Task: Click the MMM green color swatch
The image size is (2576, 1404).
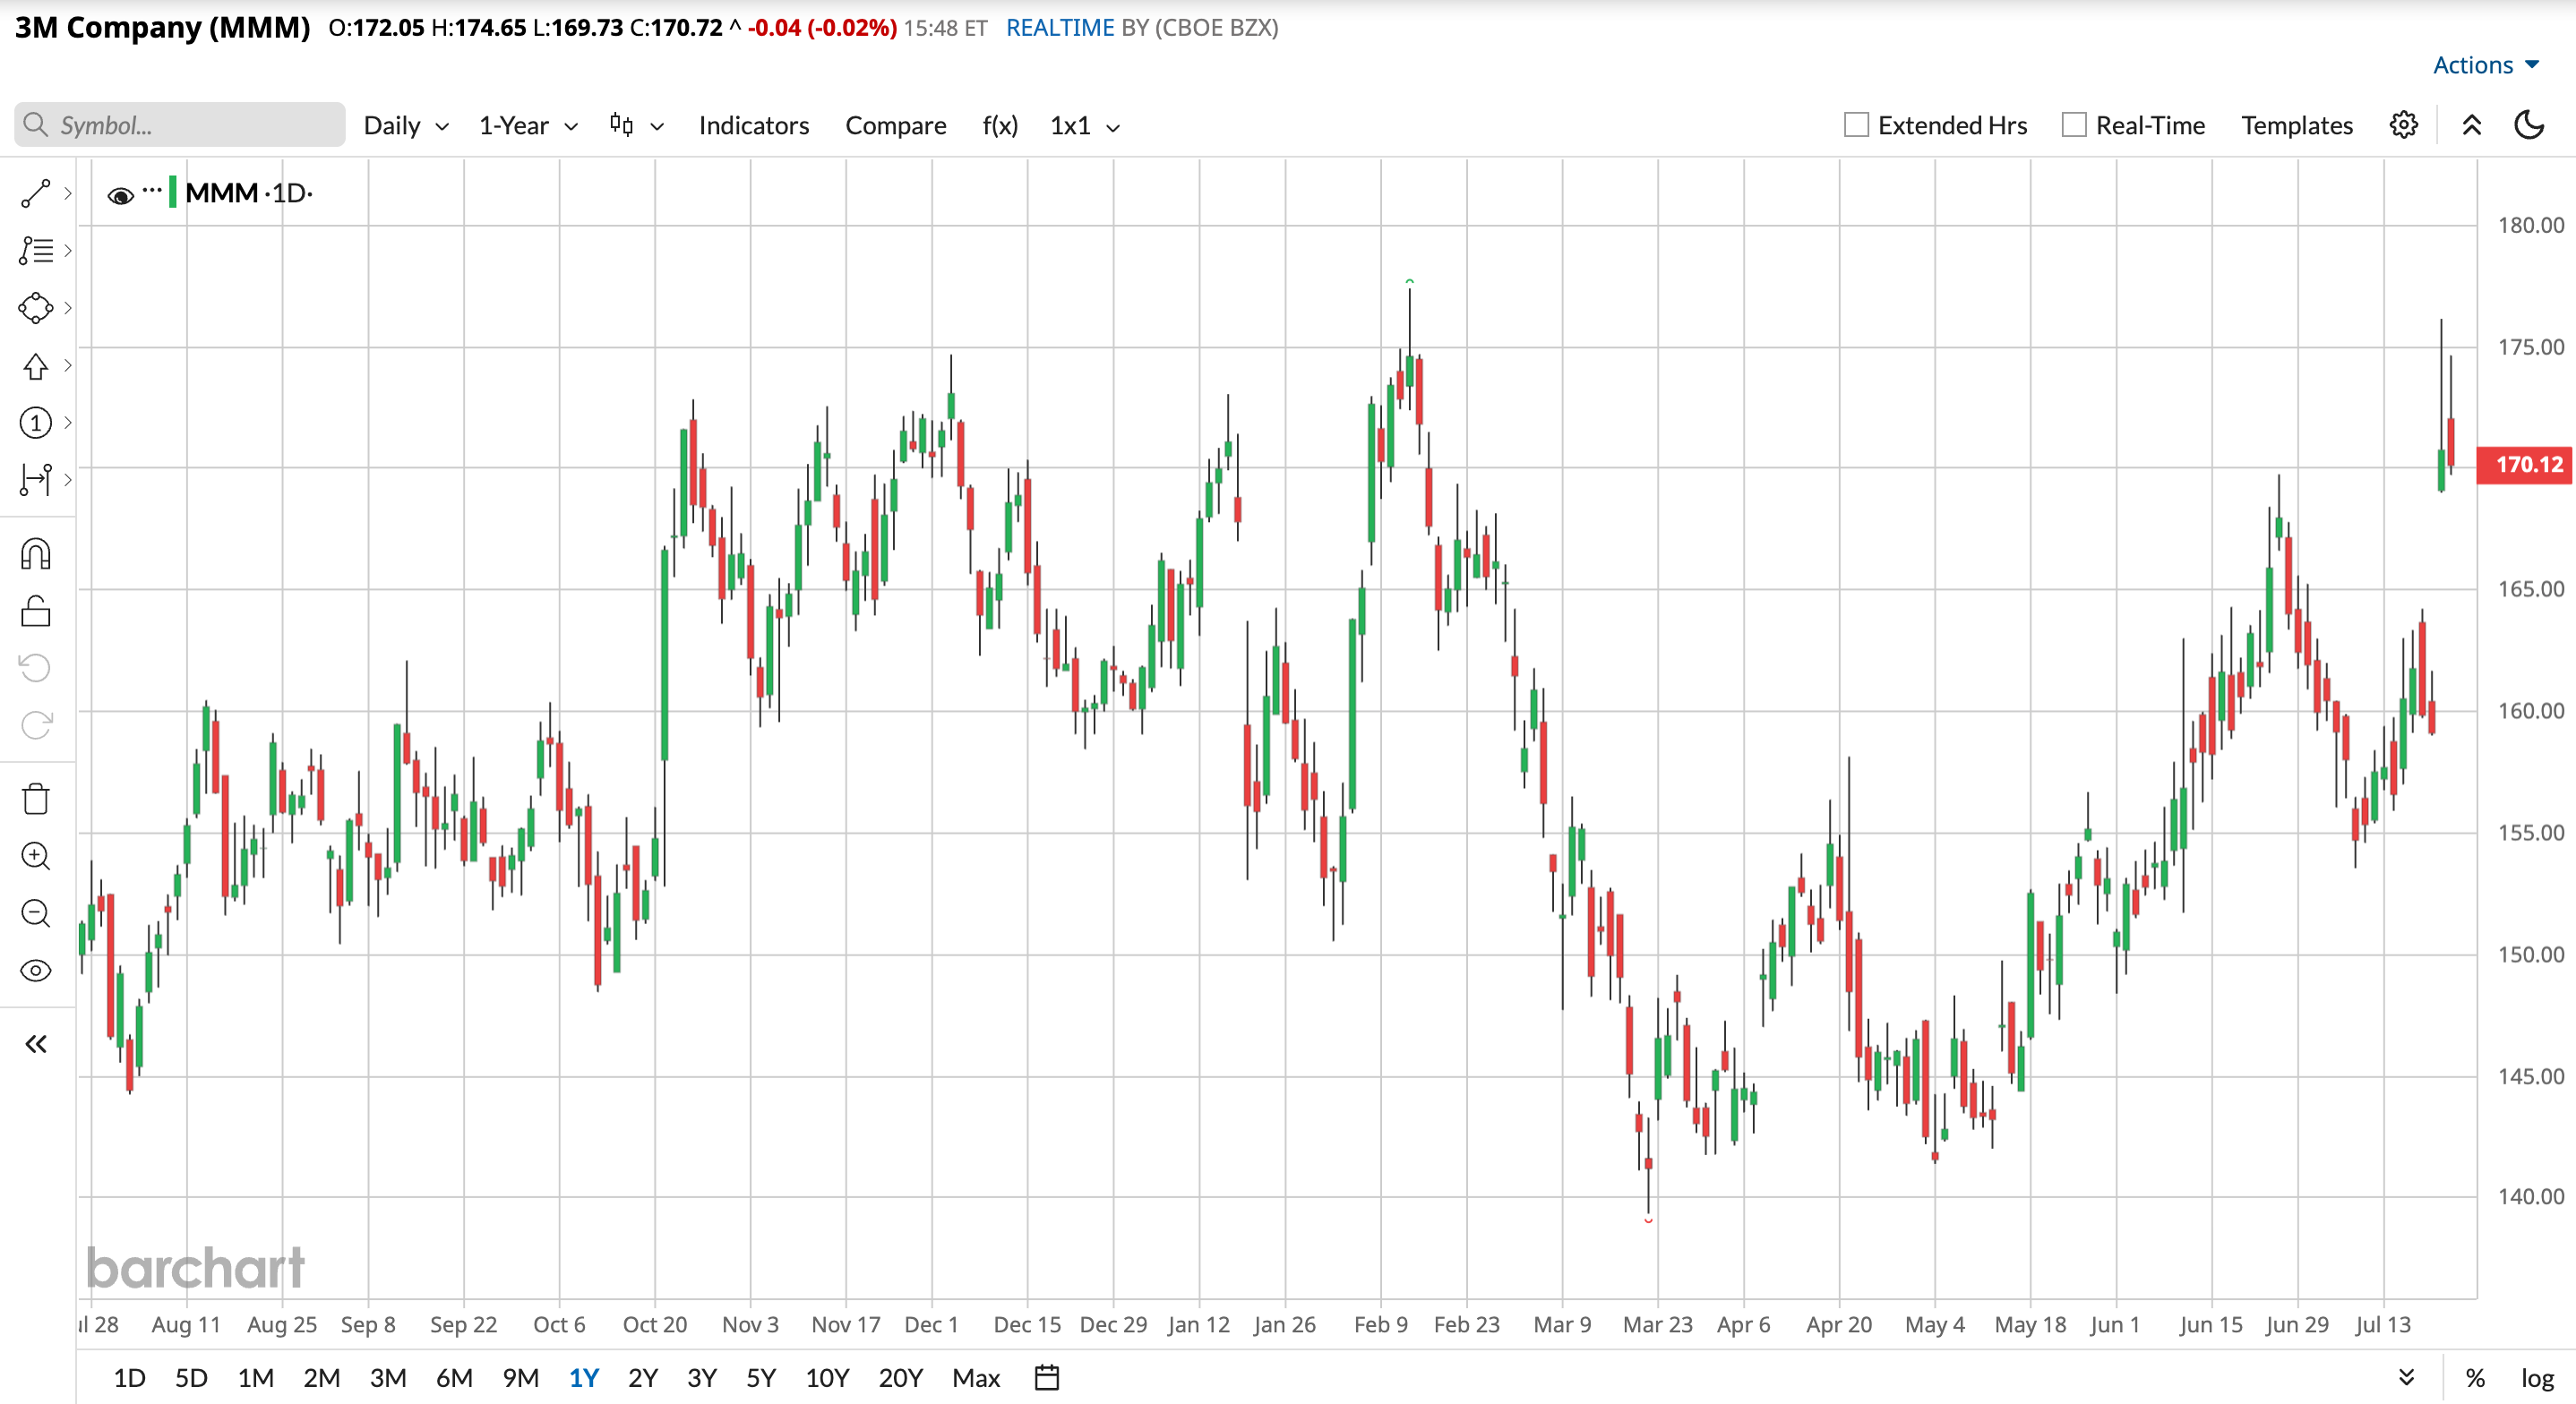Action: coord(173,192)
